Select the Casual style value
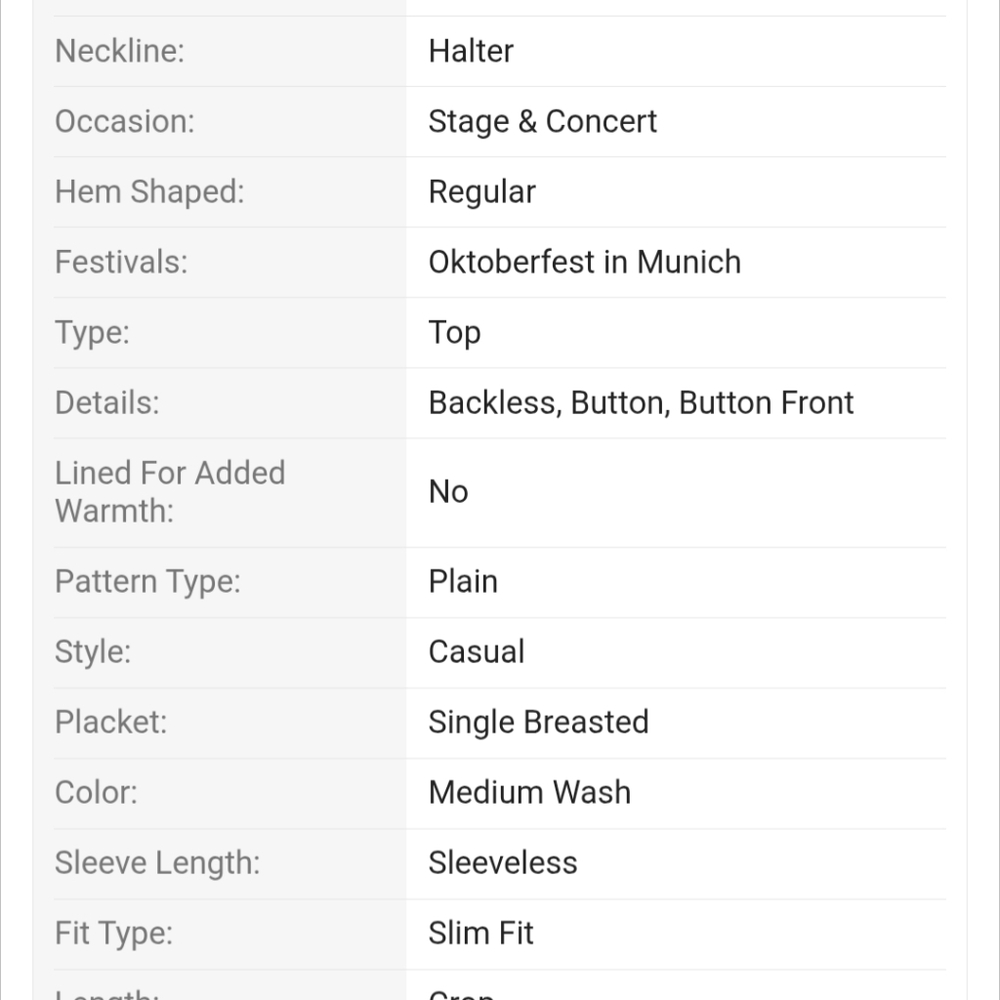 (x=476, y=652)
